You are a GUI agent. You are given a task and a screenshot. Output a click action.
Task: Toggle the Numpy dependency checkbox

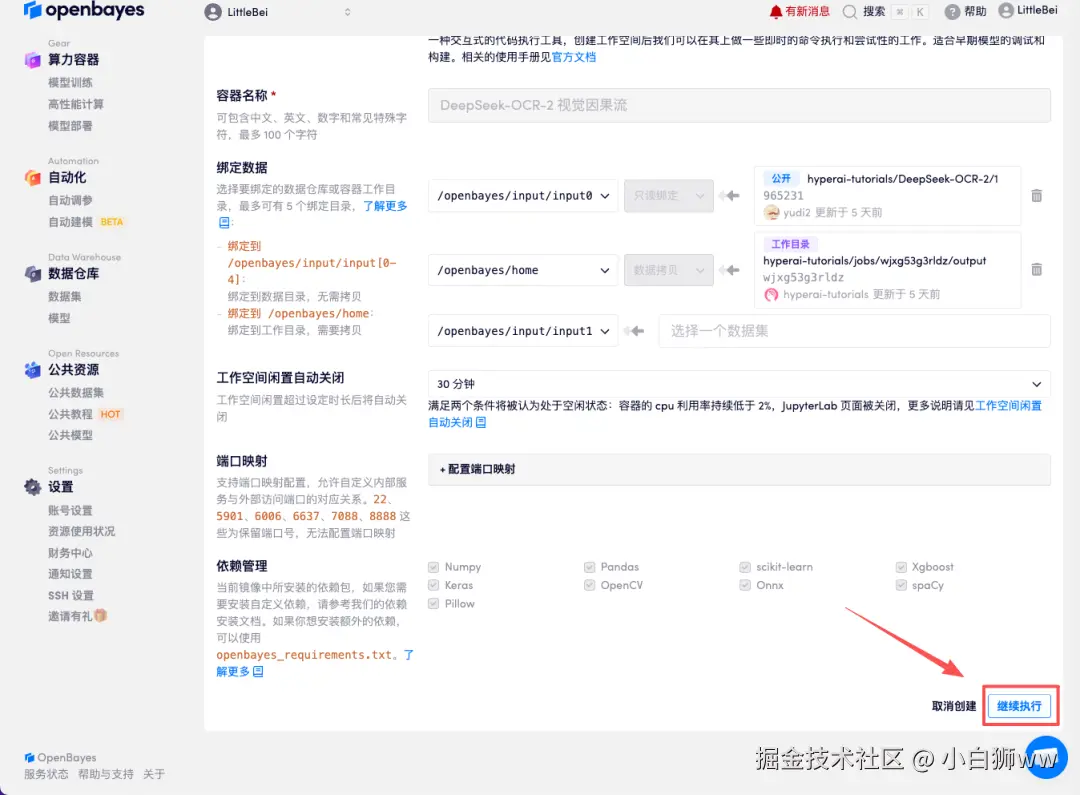tap(433, 567)
